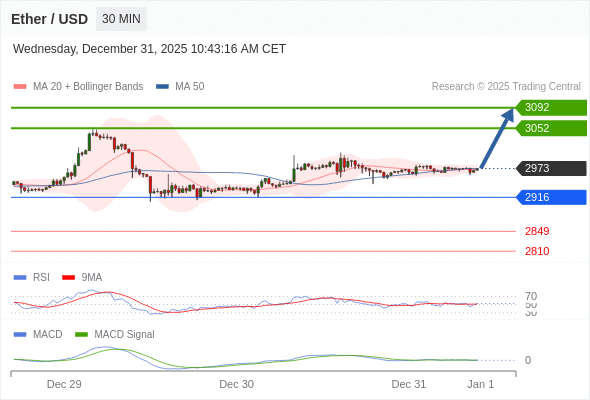Click the MA 50 blue legend swatch
The height and width of the screenshot is (400, 590).
(x=162, y=87)
